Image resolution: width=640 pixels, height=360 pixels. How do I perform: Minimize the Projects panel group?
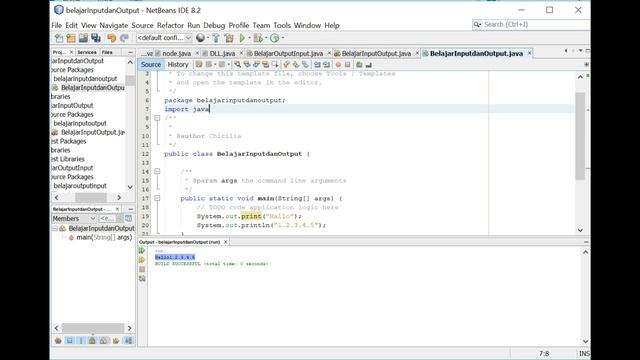(x=131, y=52)
